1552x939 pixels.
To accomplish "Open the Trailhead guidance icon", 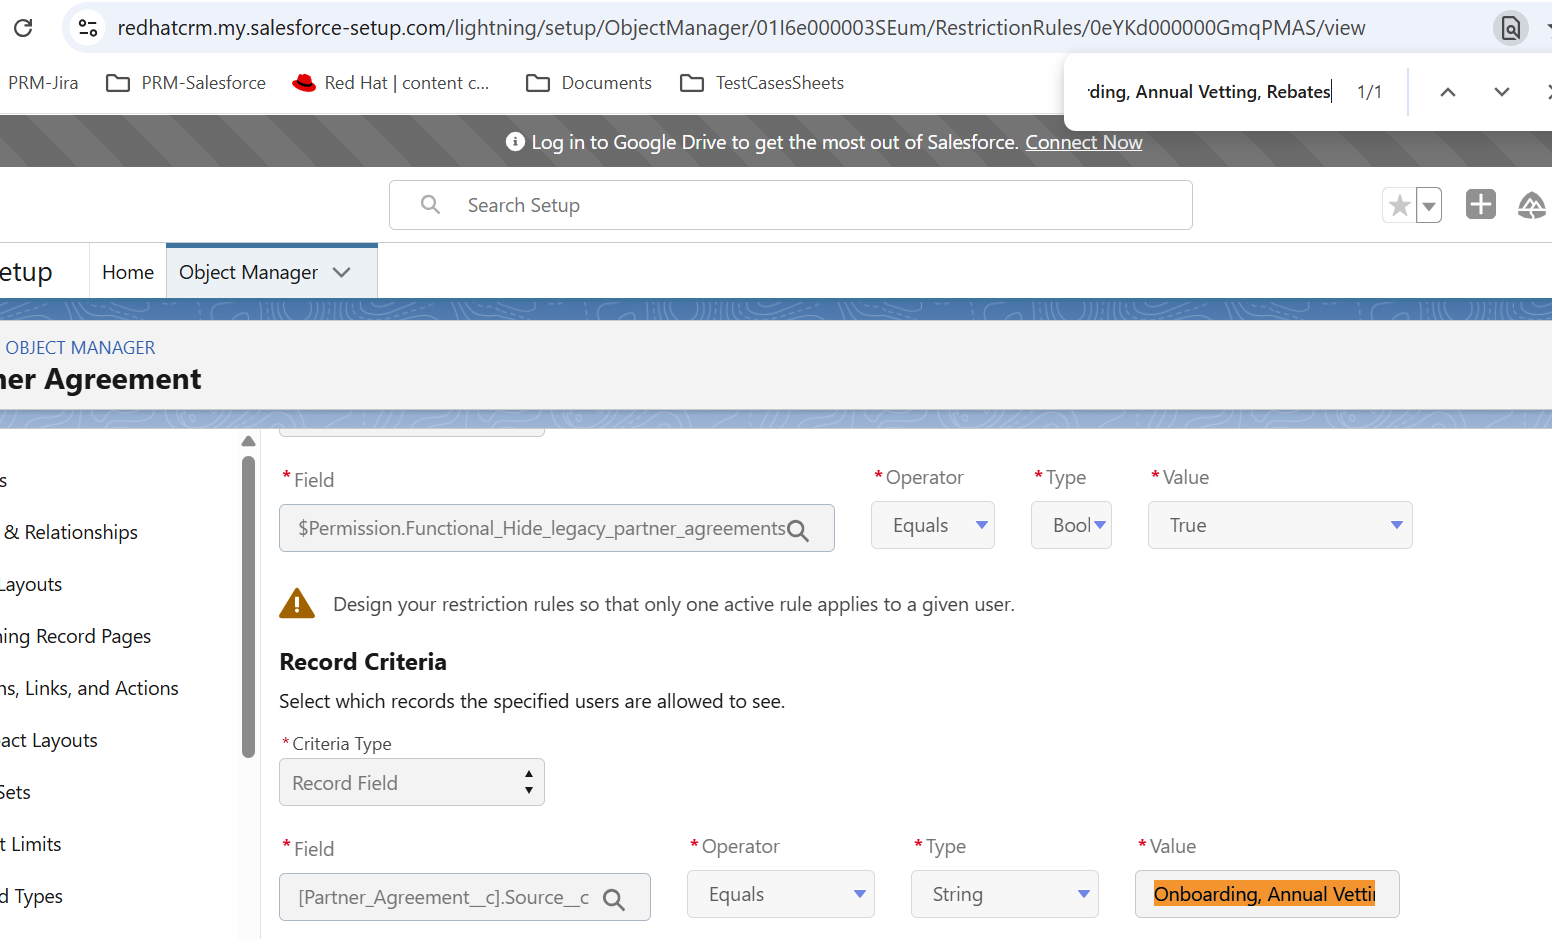I will [1531, 206].
